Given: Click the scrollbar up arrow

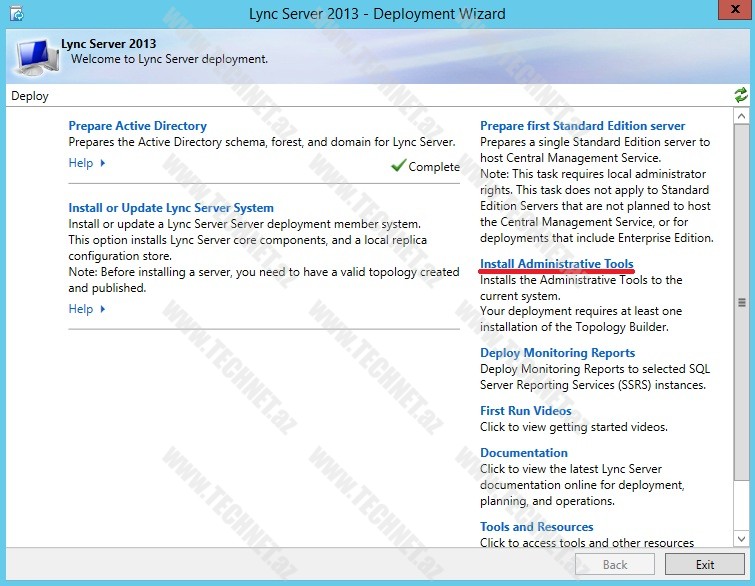Looking at the screenshot, I should pyautogui.click(x=741, y=116).
